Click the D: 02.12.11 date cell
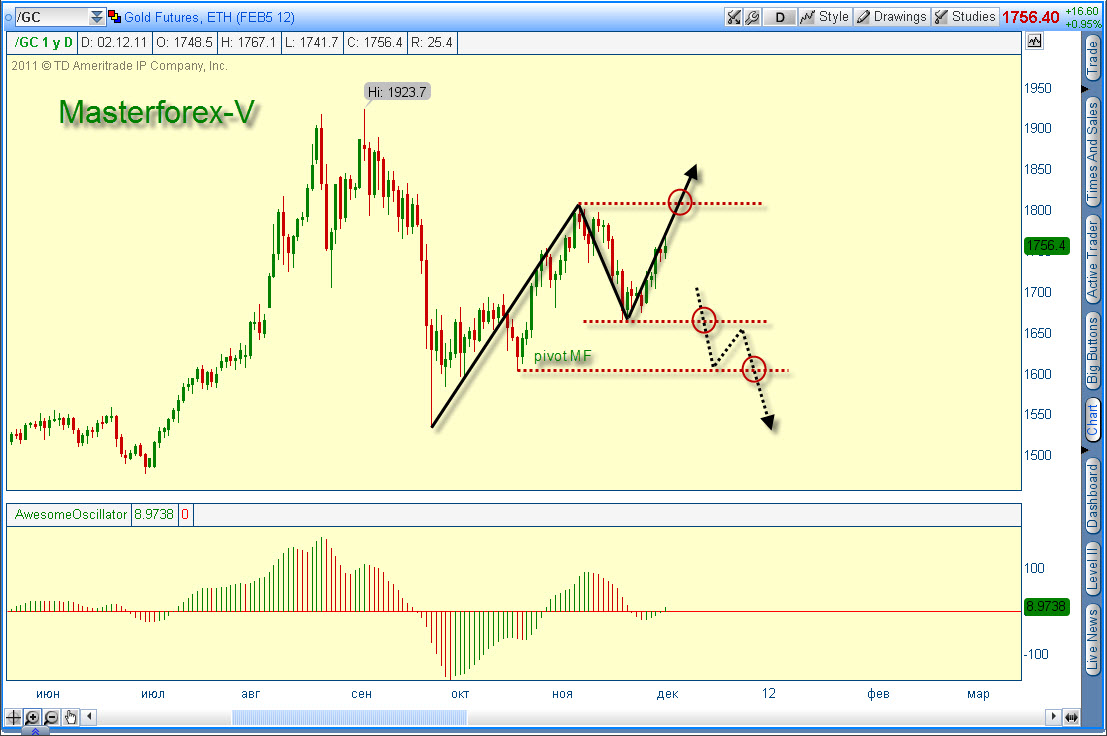This screenshot has height=736, width=1107. [114, 42]
